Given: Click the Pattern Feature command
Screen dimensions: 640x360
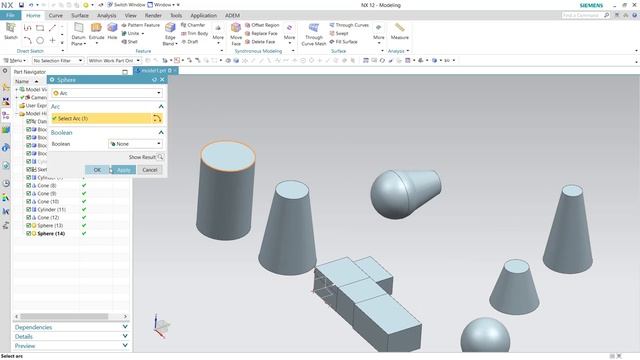Looking at the screenshot, I should point(141,25).
